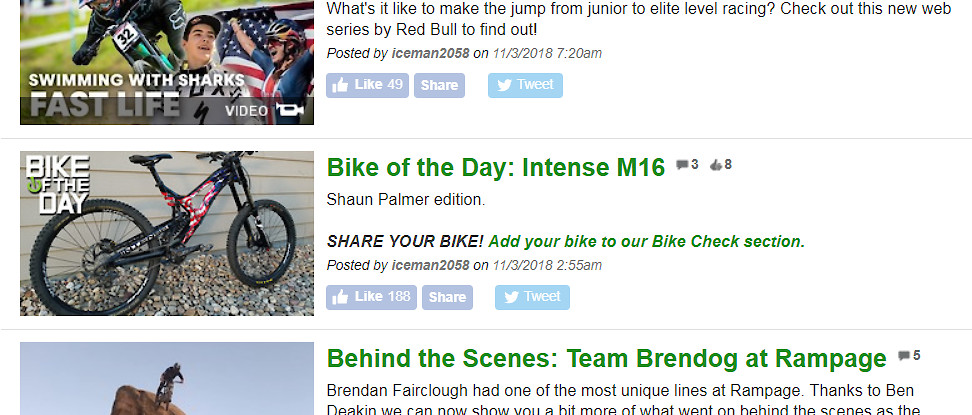Open the Swimming with Sharks video thumbnail
Viewport: 972px width, 415px height.
point(166,60)
